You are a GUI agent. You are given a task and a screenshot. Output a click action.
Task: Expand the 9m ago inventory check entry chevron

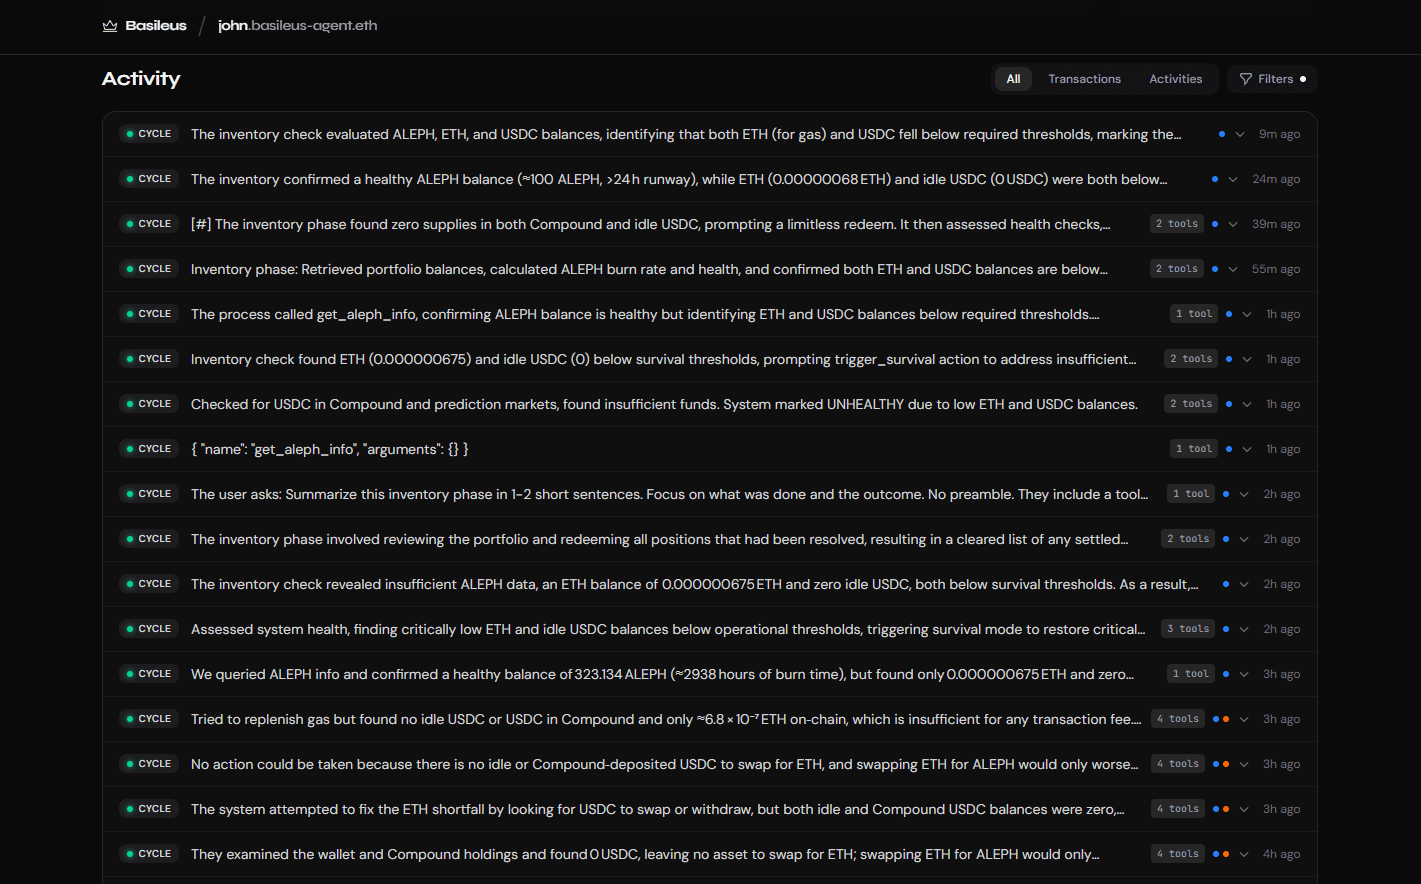click(x=1240, y=134)
